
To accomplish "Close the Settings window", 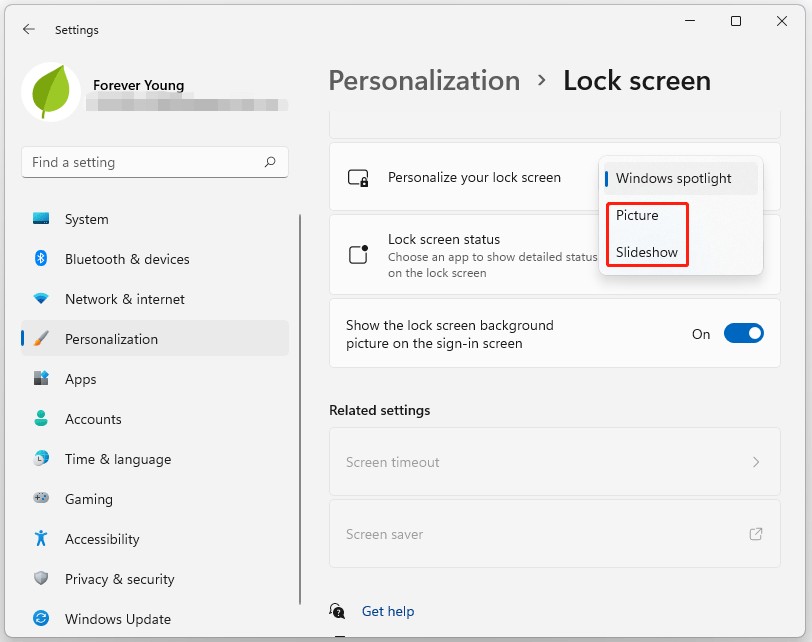I will coord(782,21).
